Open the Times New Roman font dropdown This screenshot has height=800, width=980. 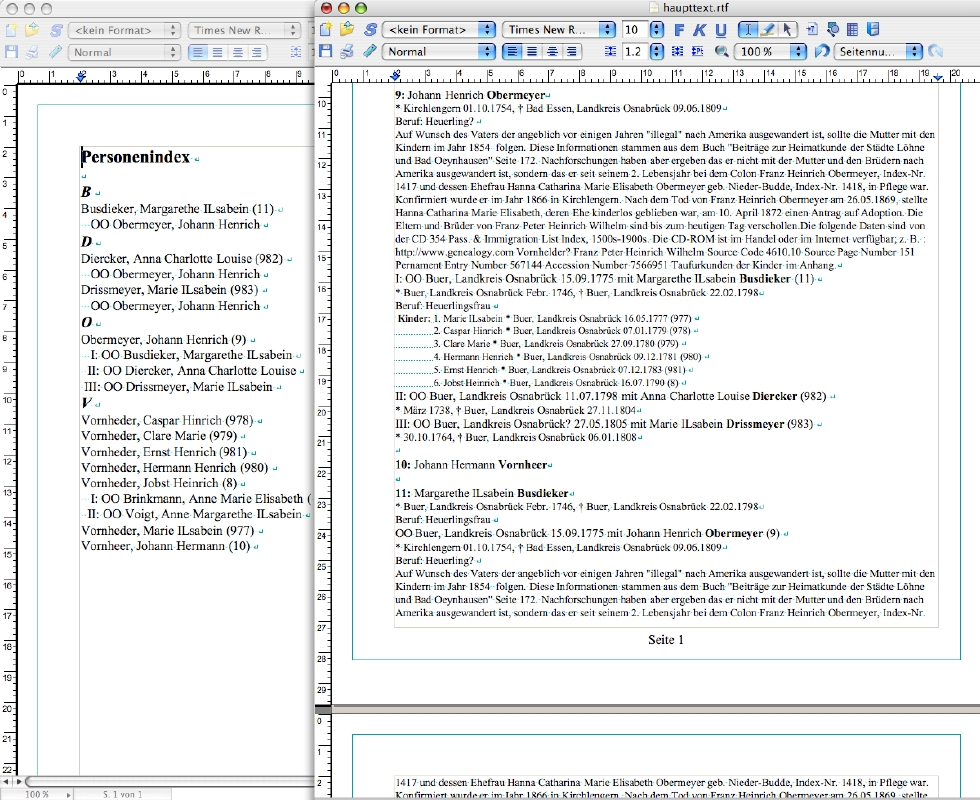(x=559, y=30)
